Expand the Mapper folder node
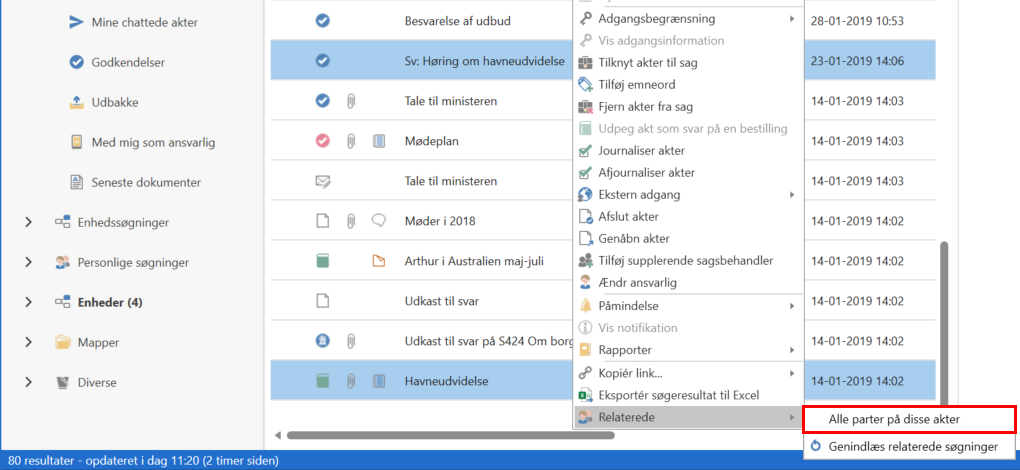 pos(29,342)
